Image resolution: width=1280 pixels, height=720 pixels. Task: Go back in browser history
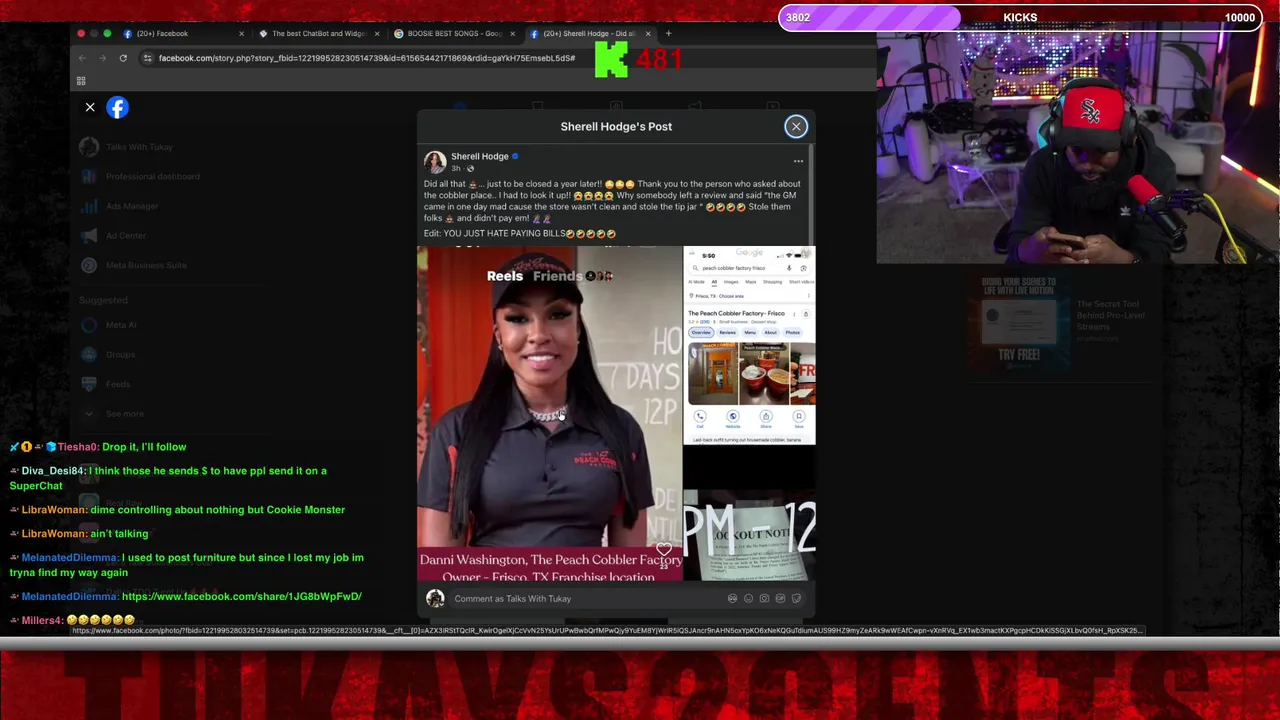tap(82, 58)
